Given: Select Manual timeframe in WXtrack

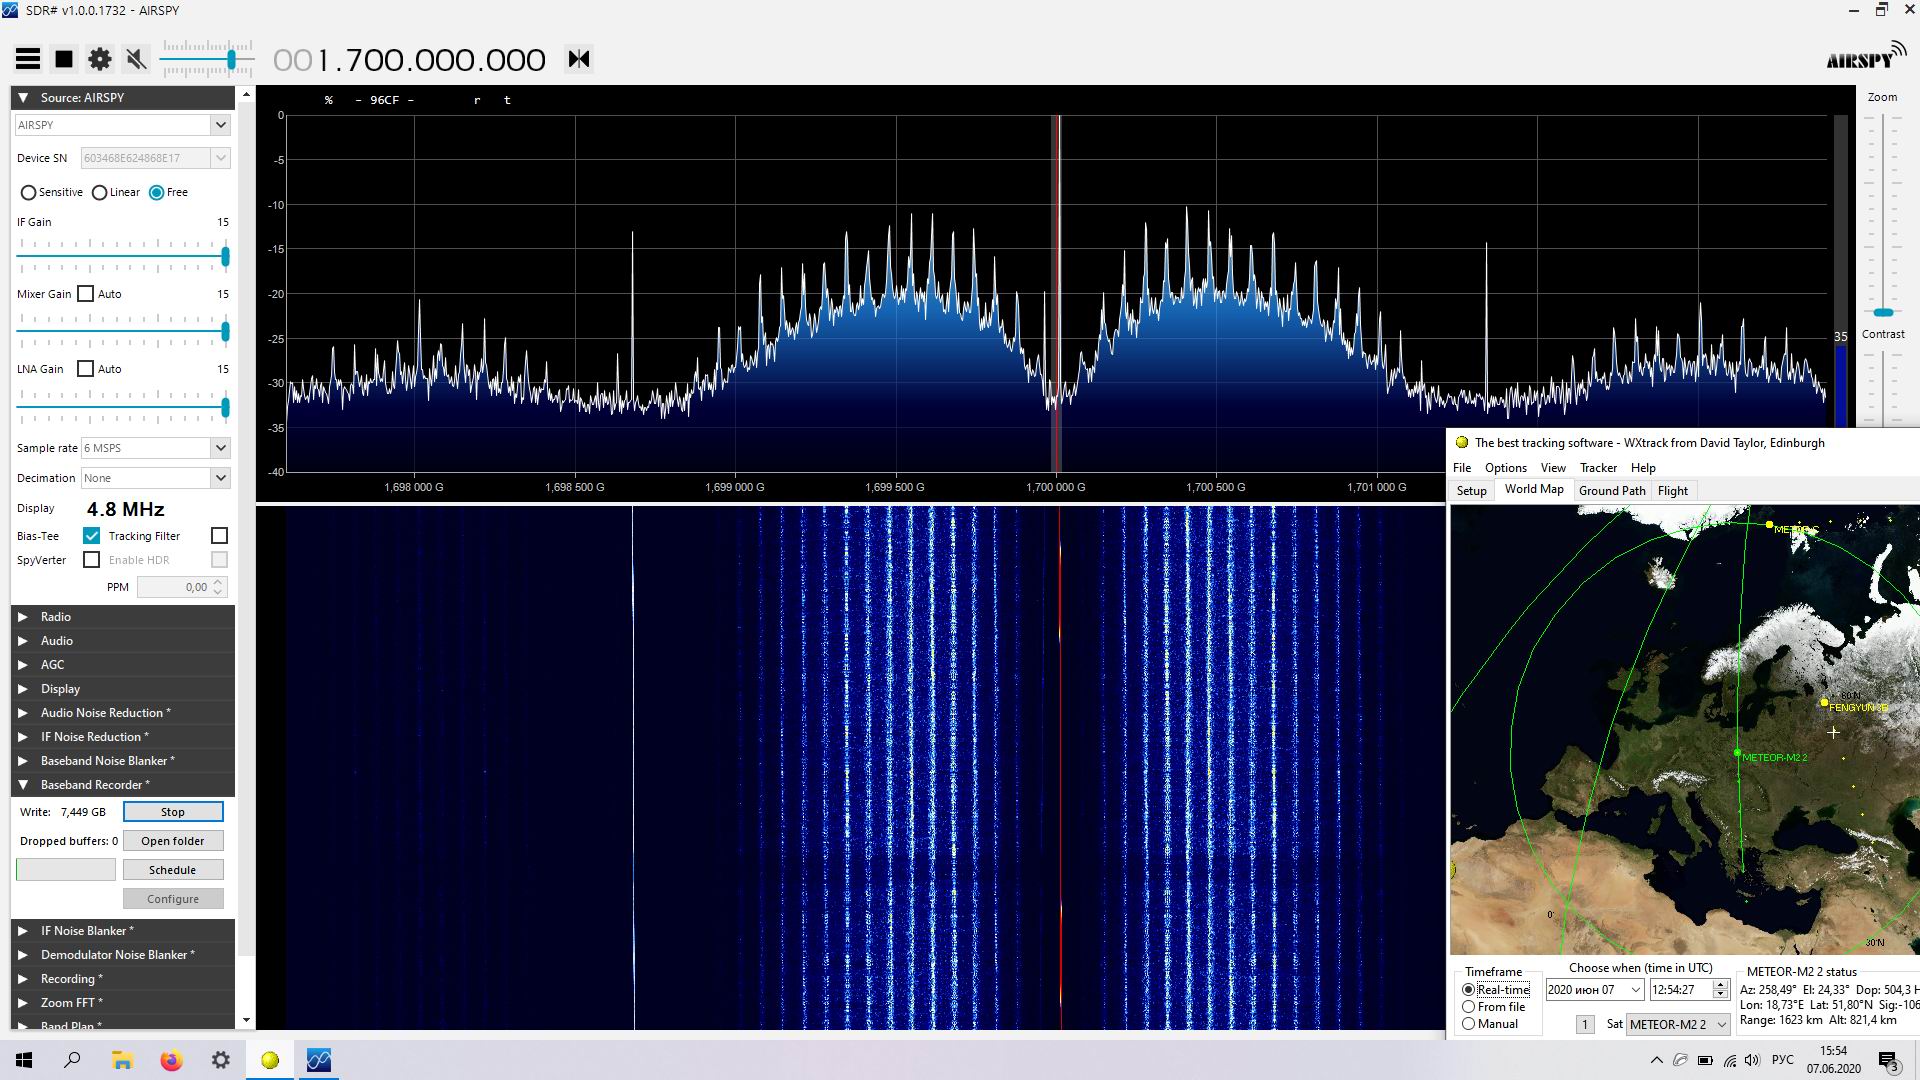Looking at the screenshot, I should (x=1468, y=1024).
